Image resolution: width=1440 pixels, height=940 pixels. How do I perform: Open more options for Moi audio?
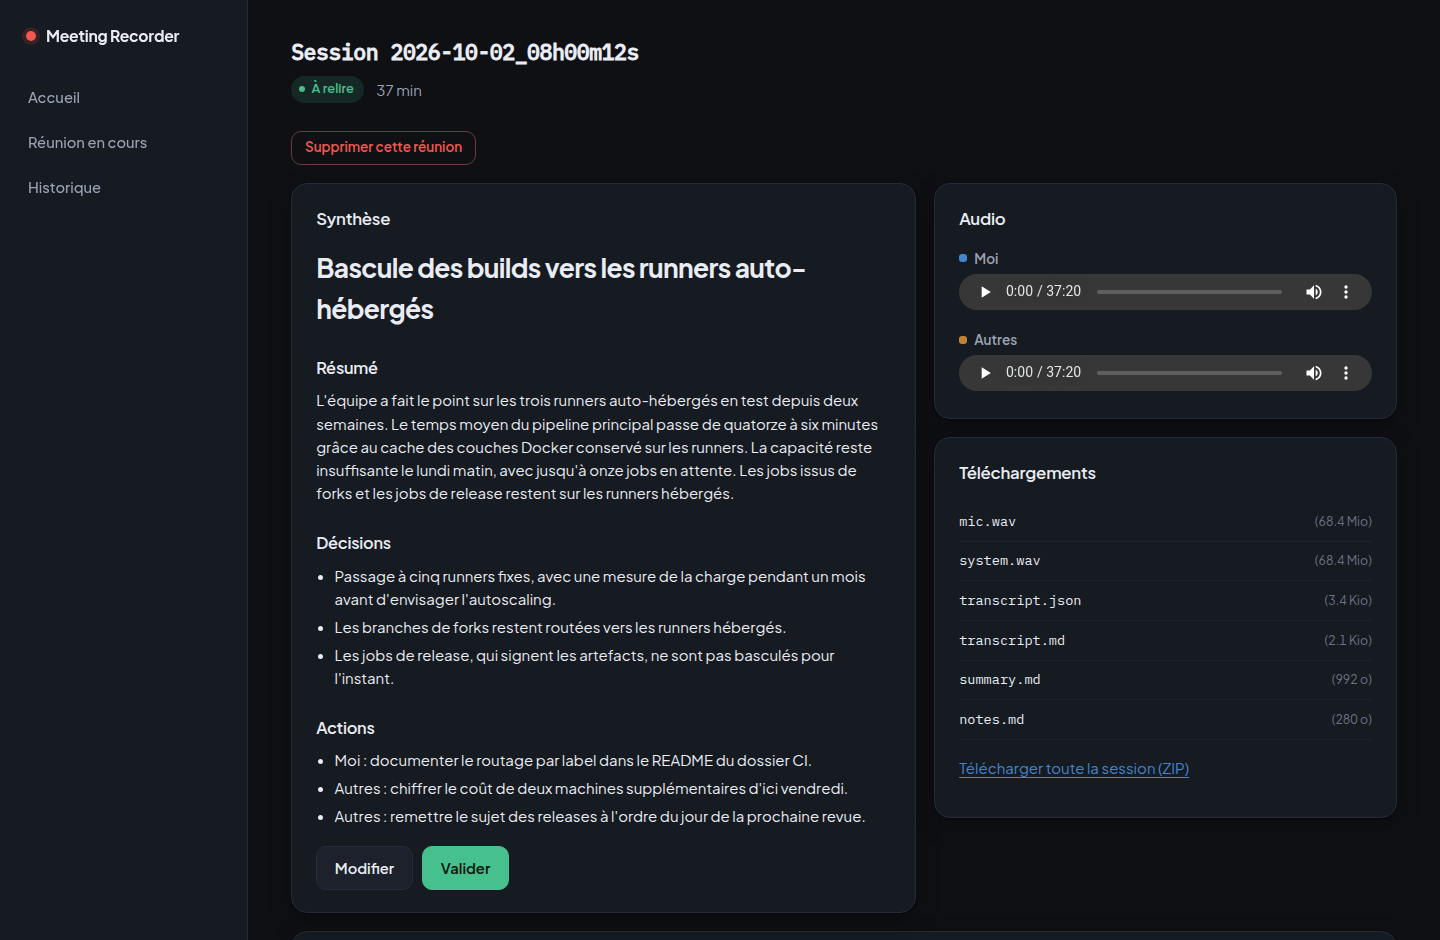click(1346, 292)
